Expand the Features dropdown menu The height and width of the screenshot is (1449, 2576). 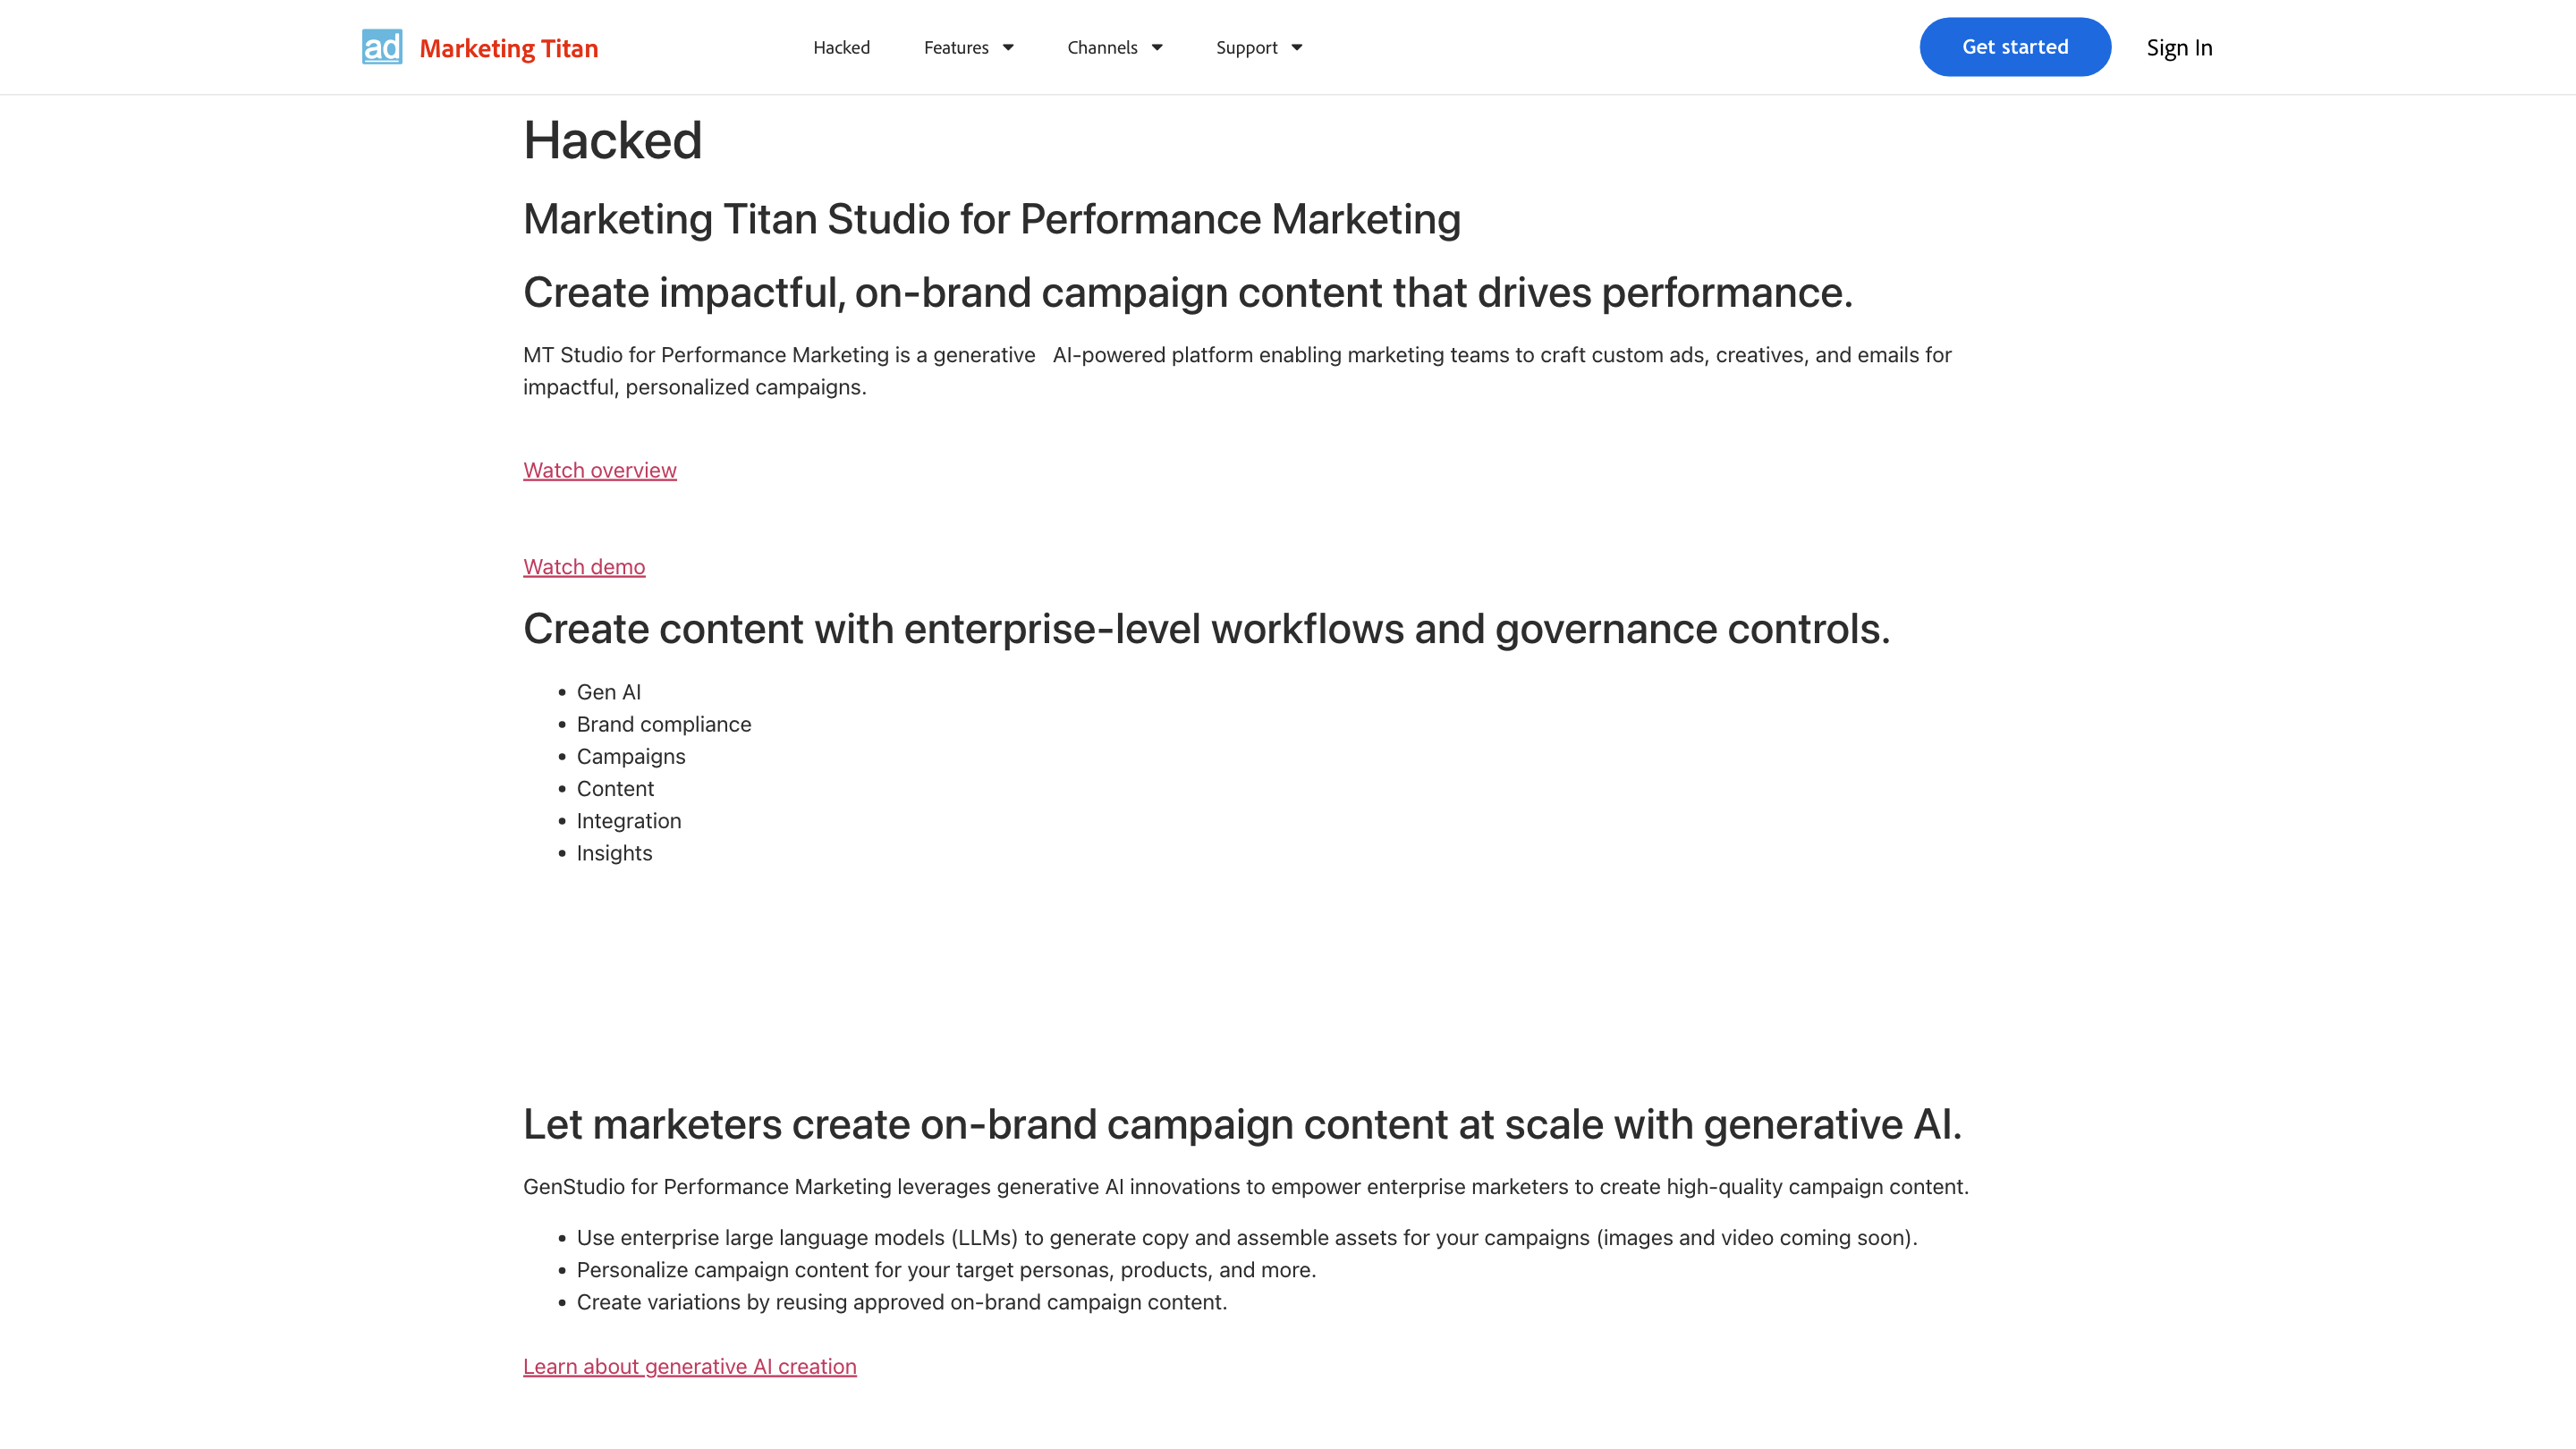(955, 47)
